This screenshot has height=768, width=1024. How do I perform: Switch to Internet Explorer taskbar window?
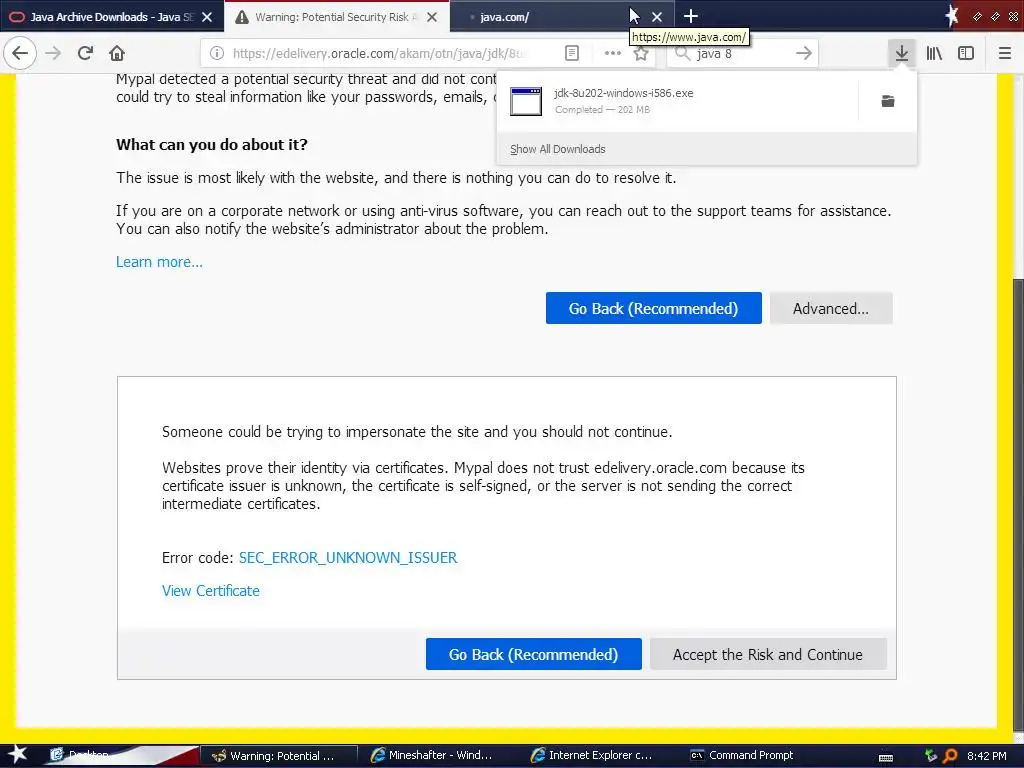[x=591, y=756]
